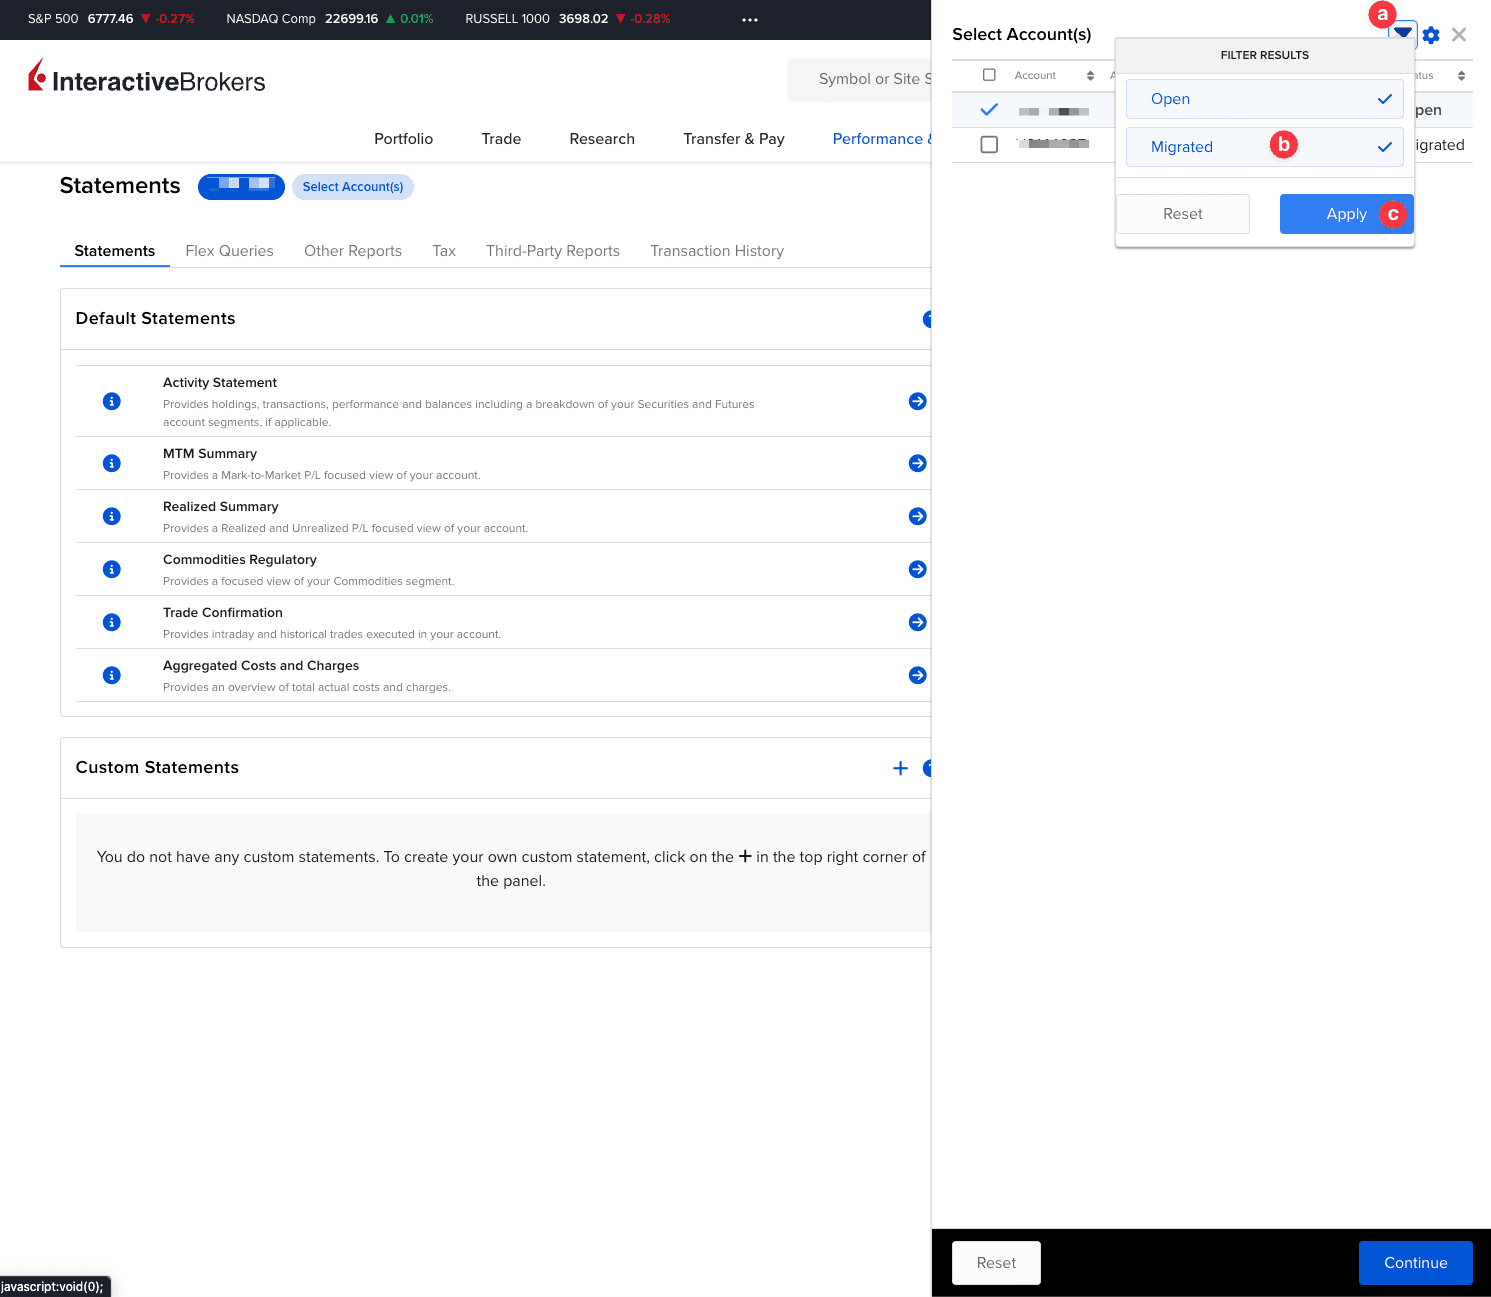Open Trade Confirmation with the blue arrow icon
The width and height of the screenshot is (1491, 1297).
tap(917, 621)
